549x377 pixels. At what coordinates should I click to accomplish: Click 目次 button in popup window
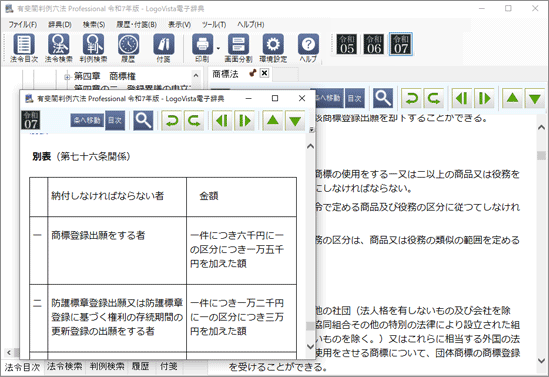click(x=115, y=120)
